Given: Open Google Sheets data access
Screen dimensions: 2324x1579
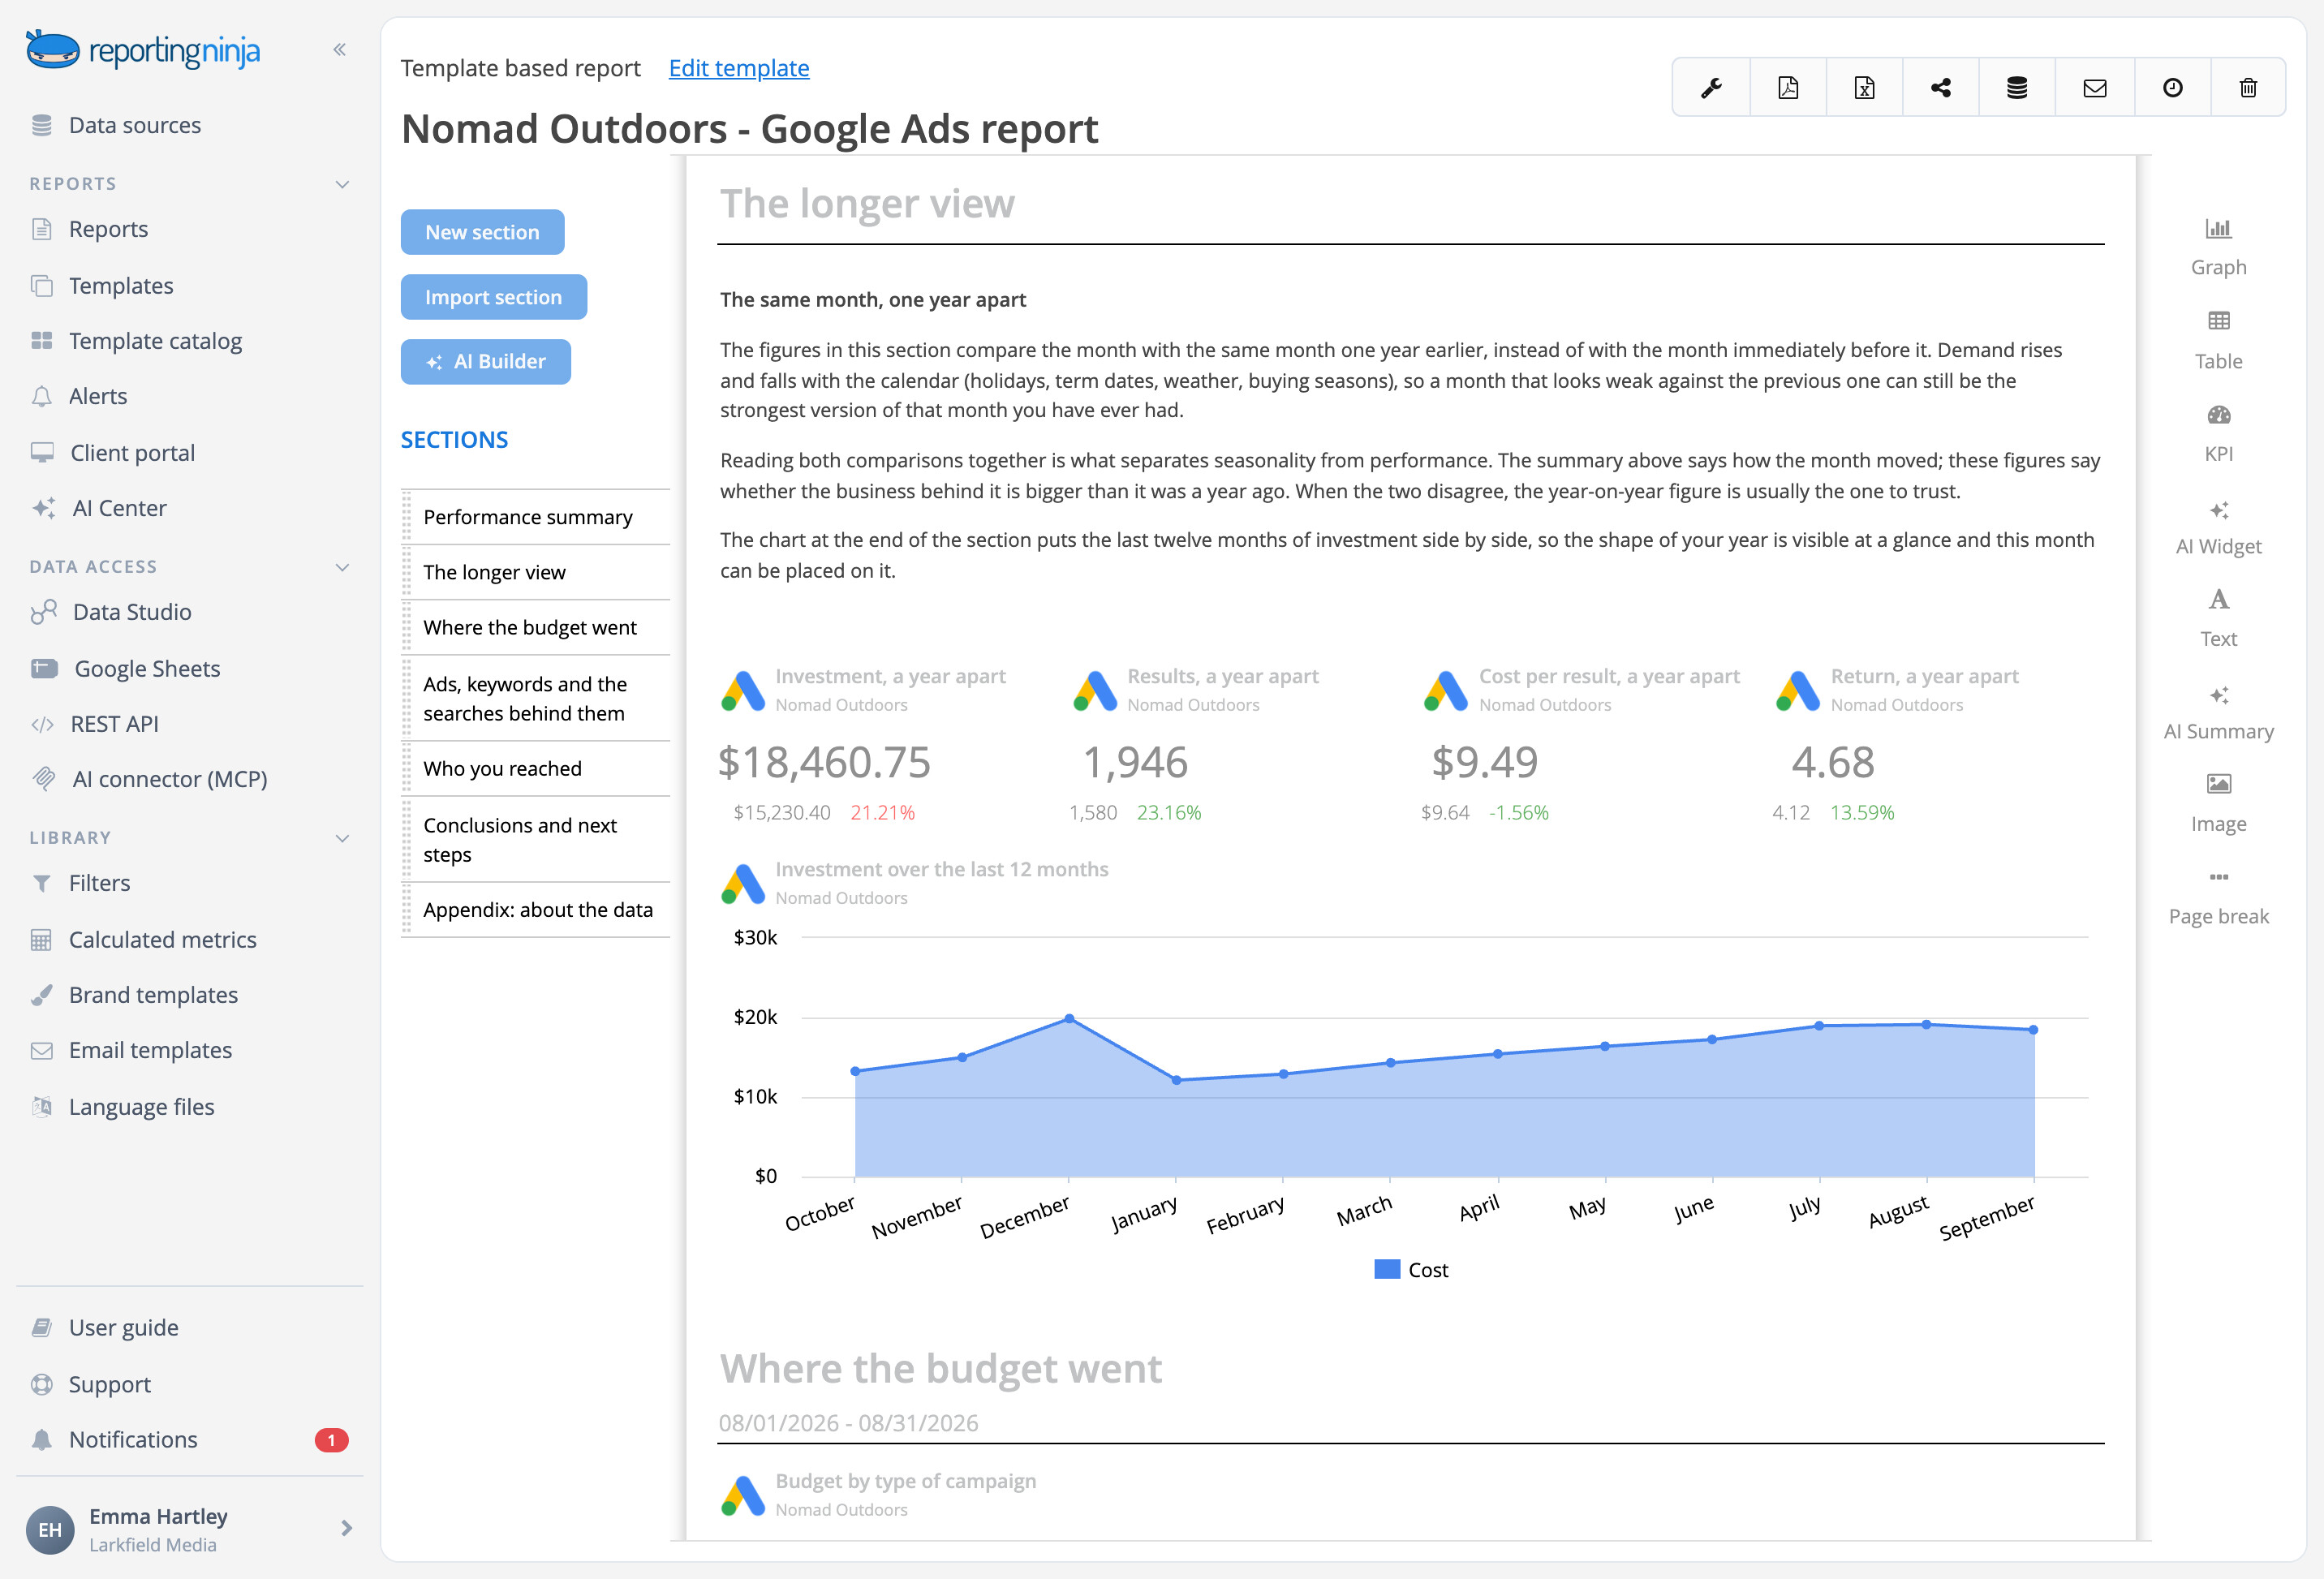Looking at the screenshot, I should point(147,669).
